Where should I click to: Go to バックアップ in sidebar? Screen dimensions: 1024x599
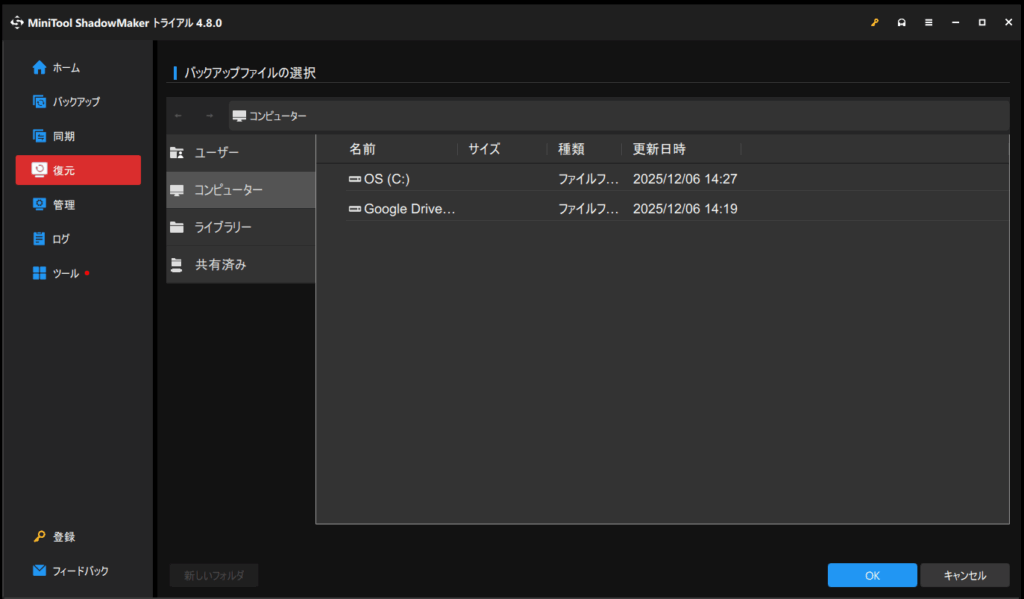coord(75,102)
